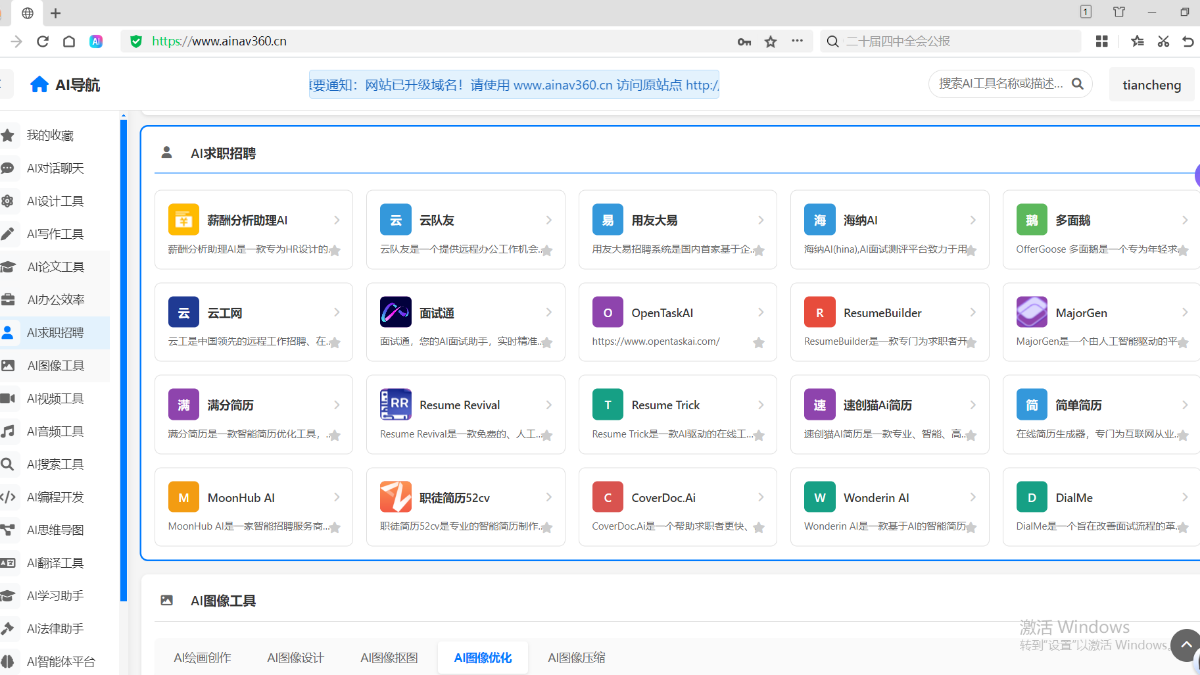This screenshot has height=675, width=1200.
Task: Click the AI论文工具 graduation cap icon
Action: pos(7,267)
